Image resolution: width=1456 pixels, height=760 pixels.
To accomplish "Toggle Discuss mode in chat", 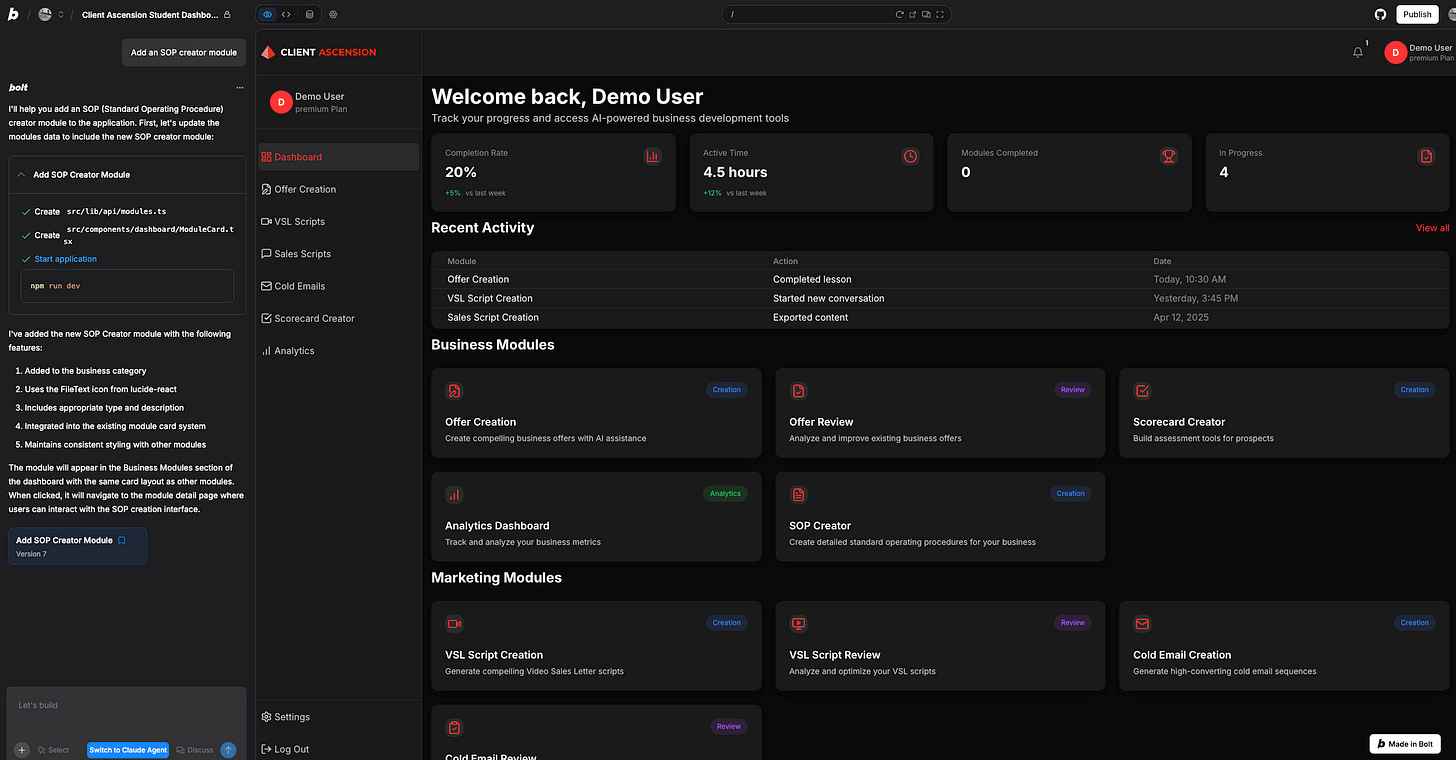I will coord(195,750).
